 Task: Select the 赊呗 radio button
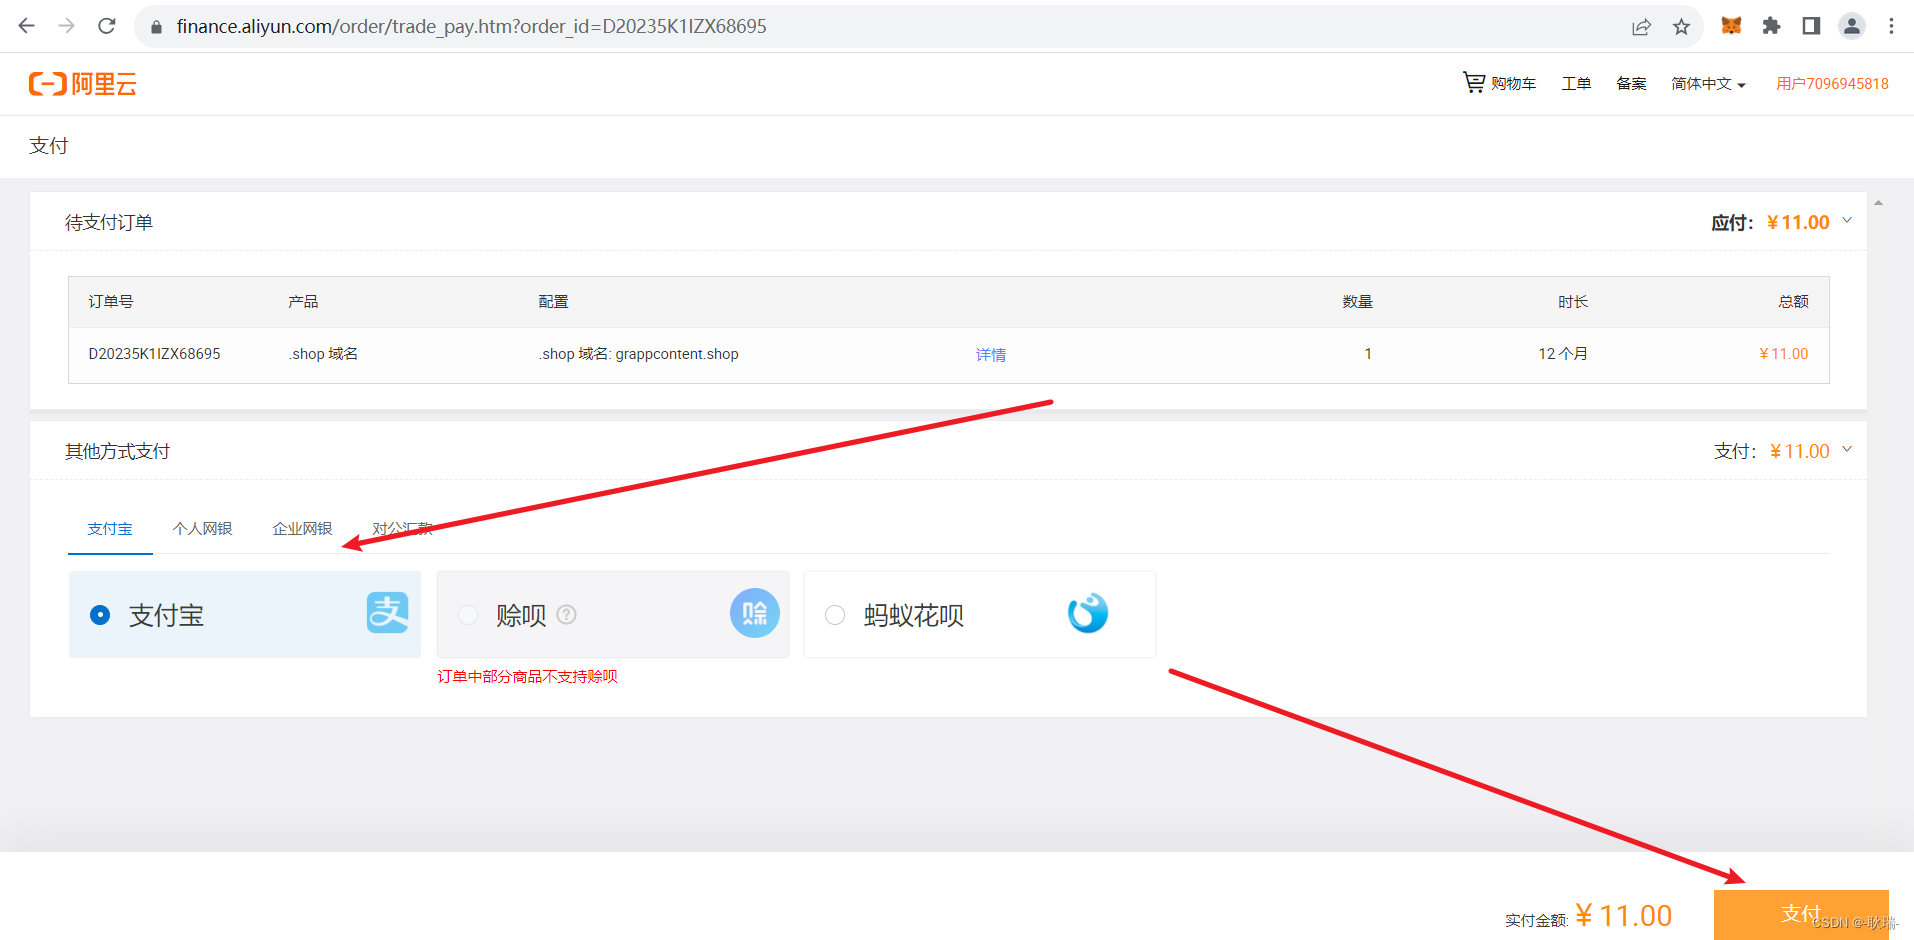[x=468, y=615]
